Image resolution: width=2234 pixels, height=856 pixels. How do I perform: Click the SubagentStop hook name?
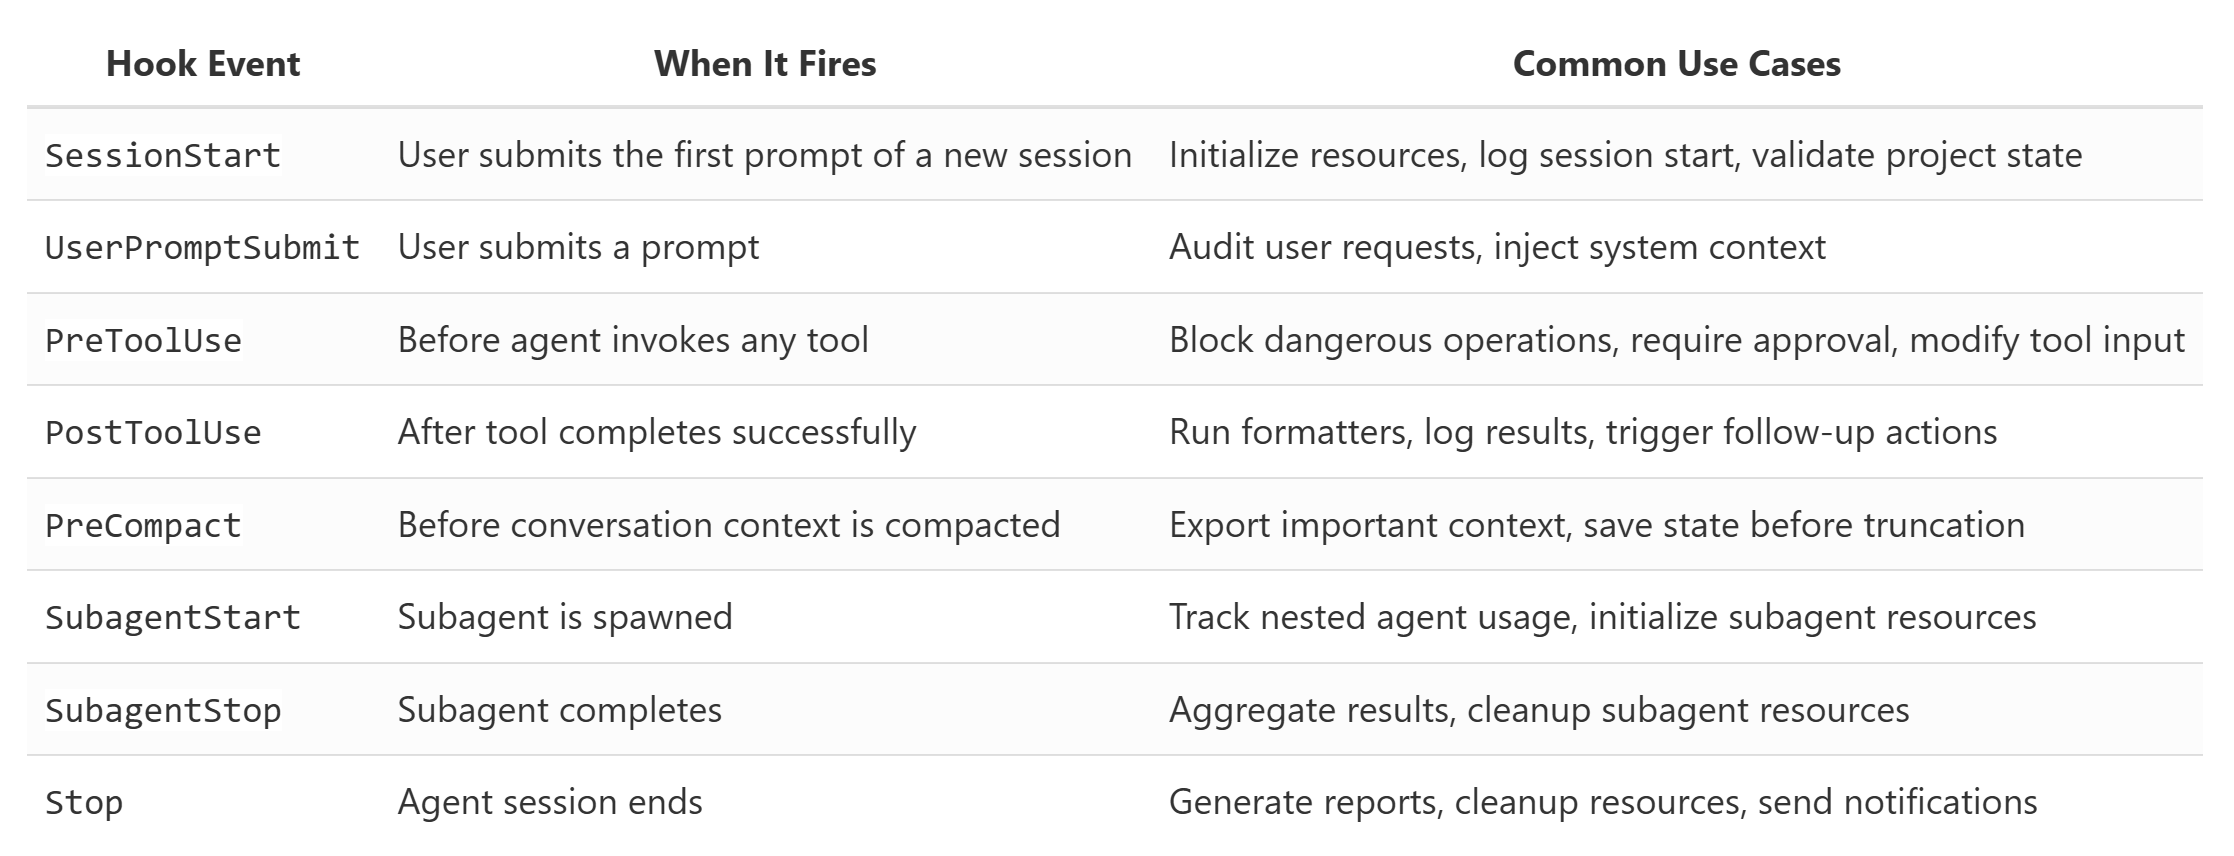163,710
